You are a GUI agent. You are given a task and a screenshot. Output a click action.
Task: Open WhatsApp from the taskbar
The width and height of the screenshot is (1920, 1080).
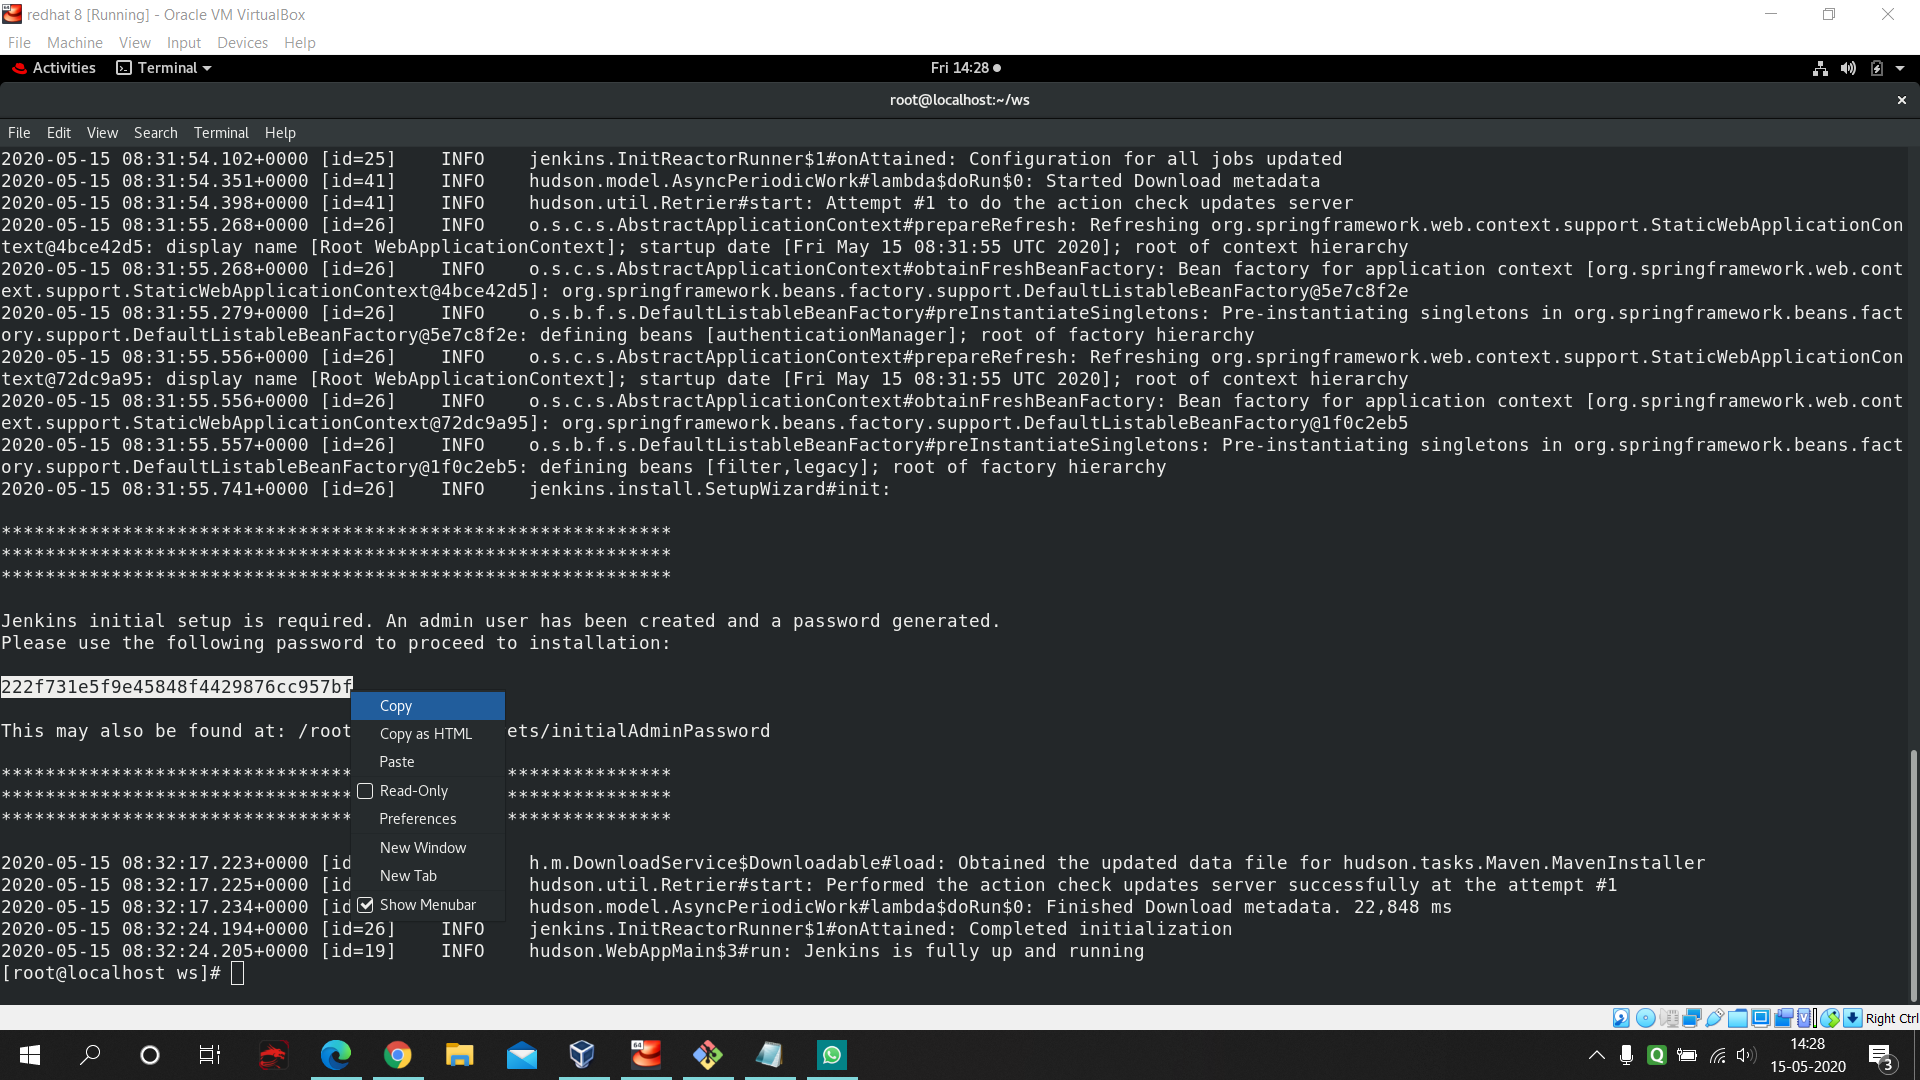point(832,1055)
